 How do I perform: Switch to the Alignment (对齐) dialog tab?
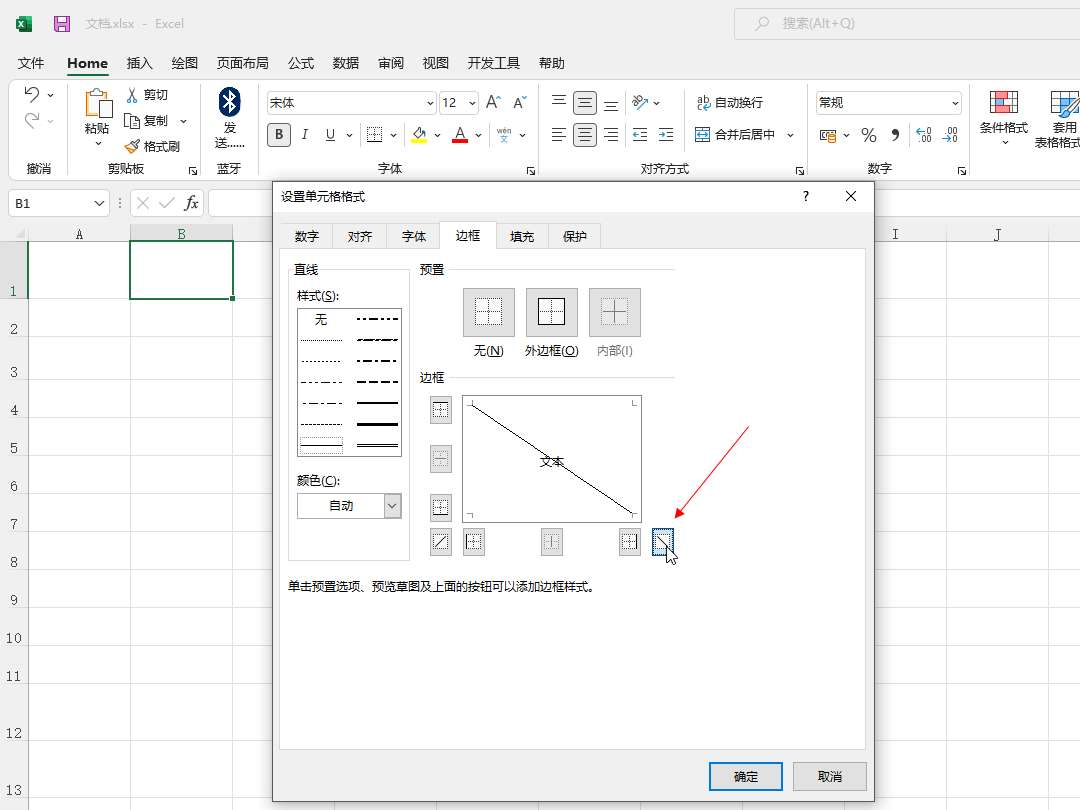pos(360,236)
